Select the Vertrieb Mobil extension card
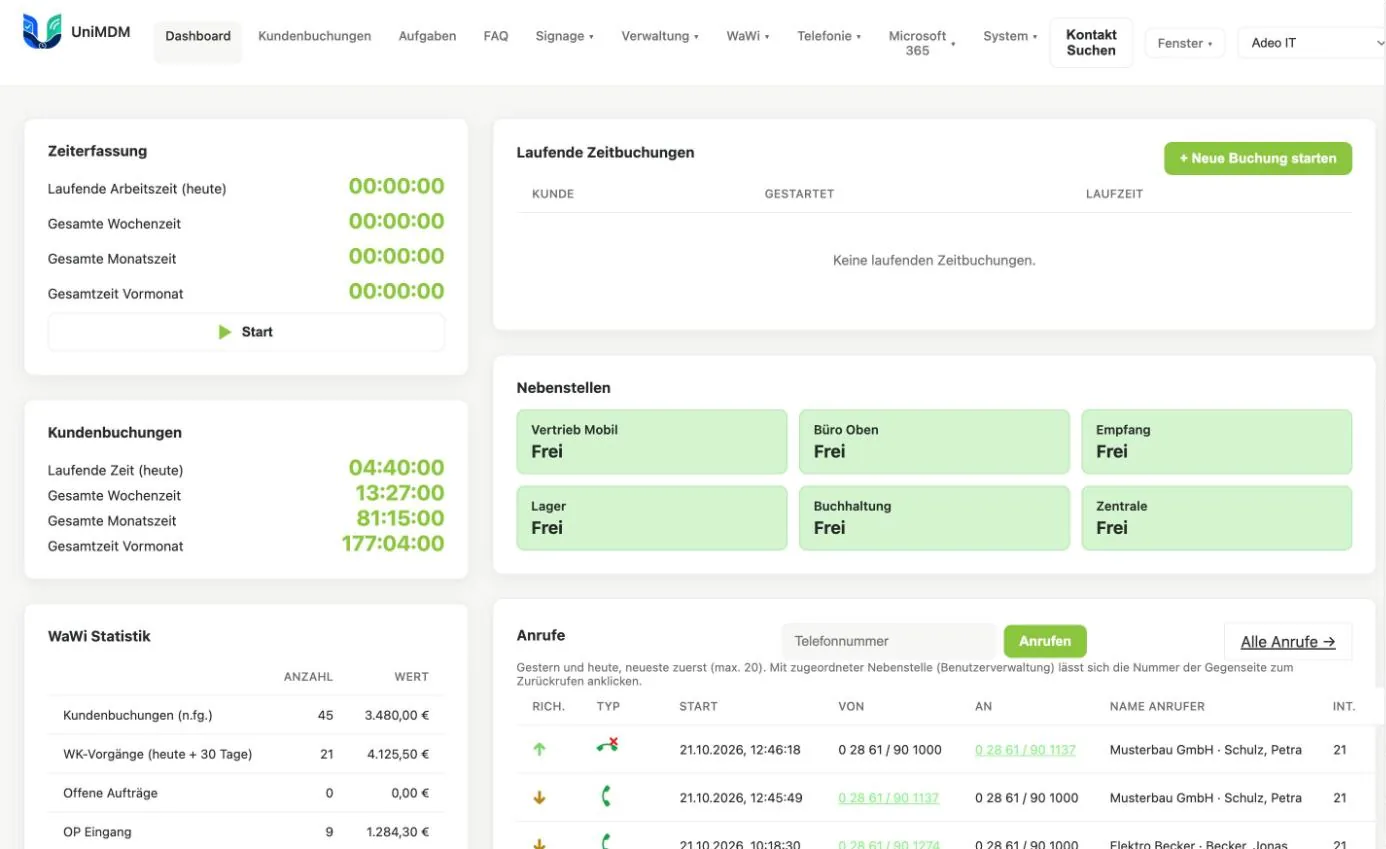 point(652,441)
